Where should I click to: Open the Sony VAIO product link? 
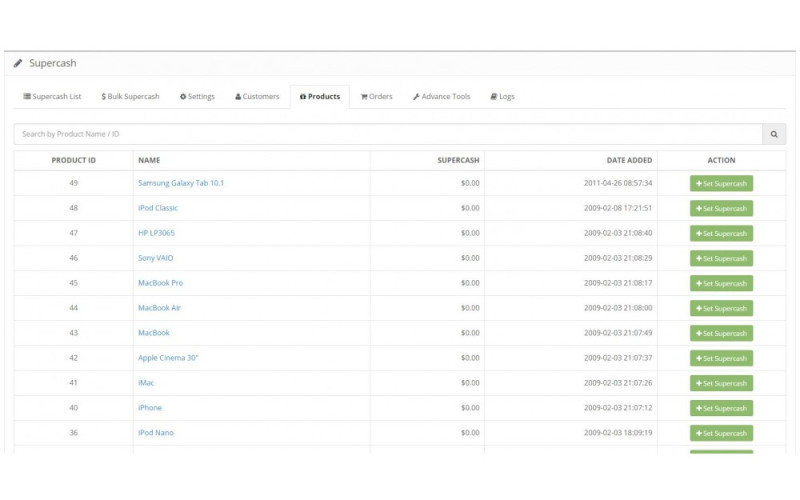point(156,258)
